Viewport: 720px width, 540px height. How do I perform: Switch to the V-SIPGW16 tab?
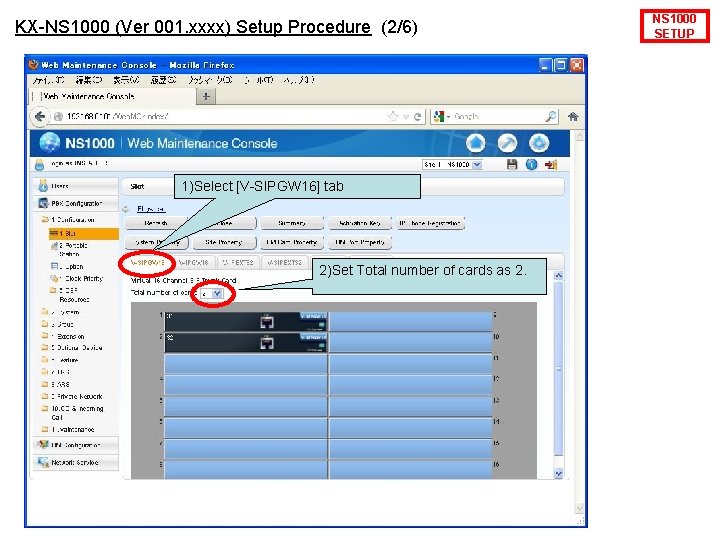[147, 263]
